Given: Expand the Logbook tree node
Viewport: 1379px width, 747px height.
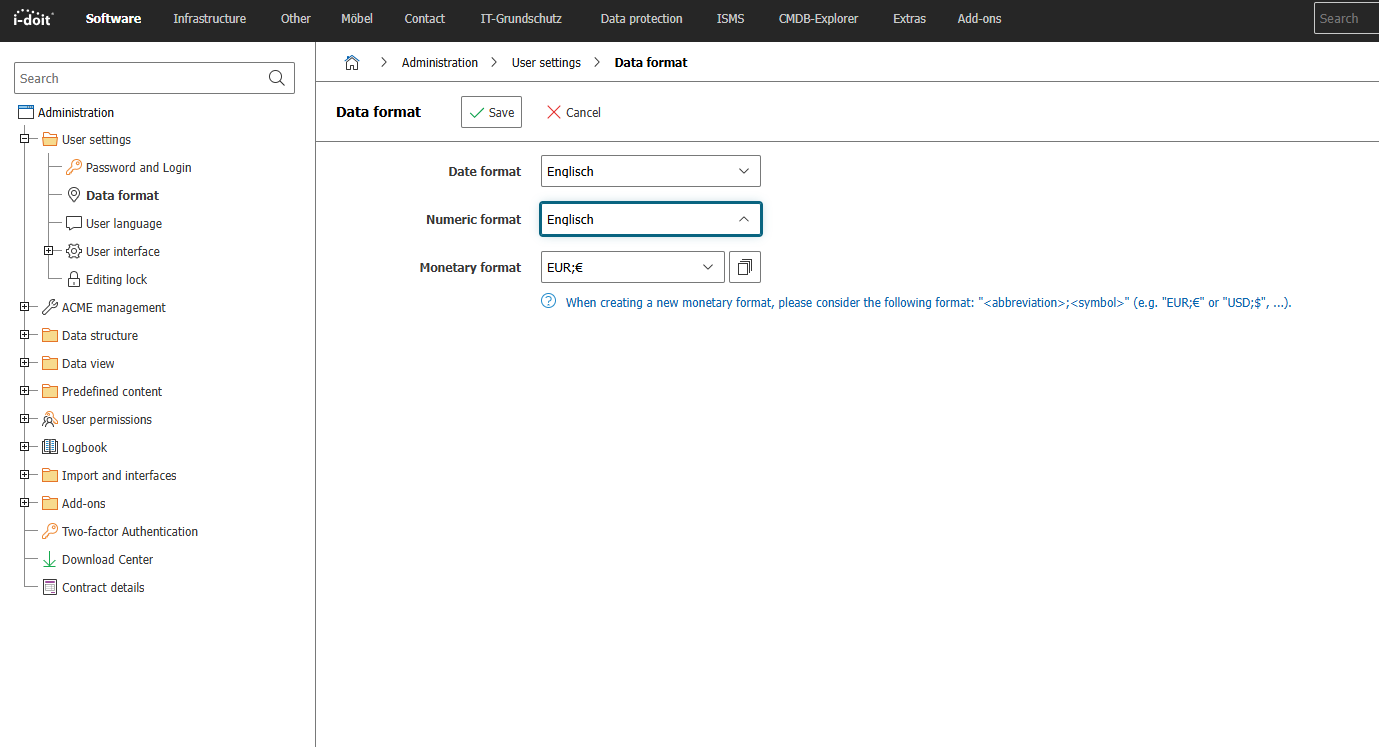Looking at the screenshot, I should [24, 447].
